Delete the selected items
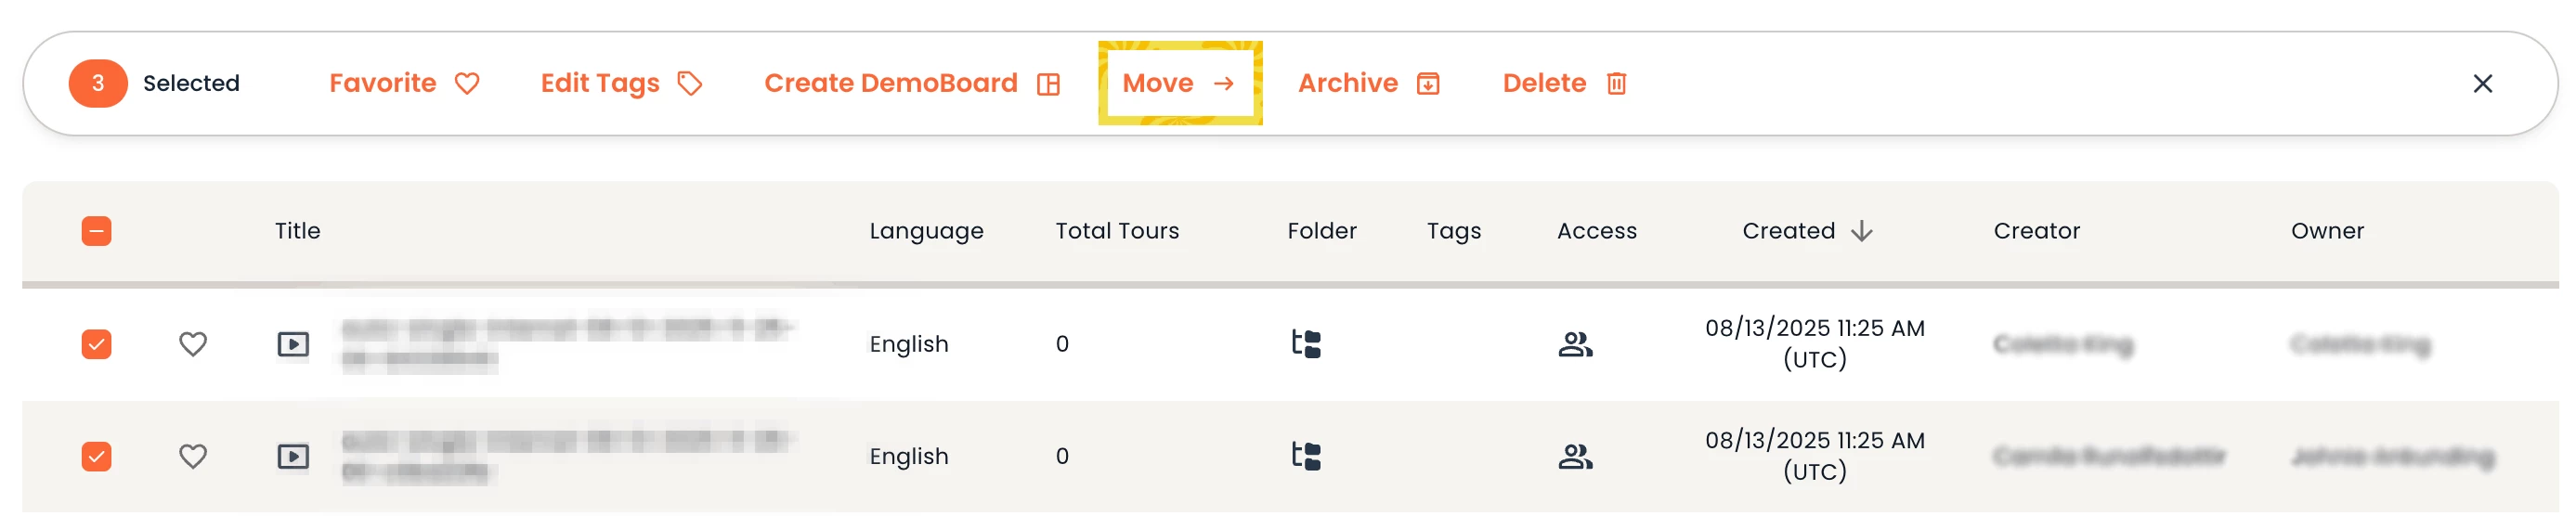The width and height of the screenshot is (2576, 516). point(1564,83)
